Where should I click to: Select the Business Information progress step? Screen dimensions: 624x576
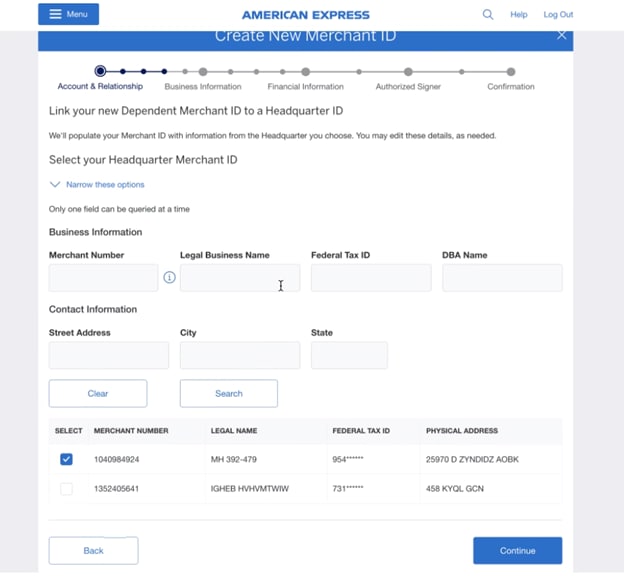point(203,72)
